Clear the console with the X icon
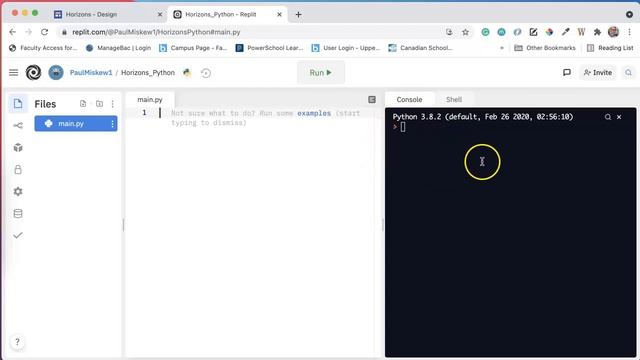Image resolution: width=640 pixels, height=360 pixels. pos(619,117)
